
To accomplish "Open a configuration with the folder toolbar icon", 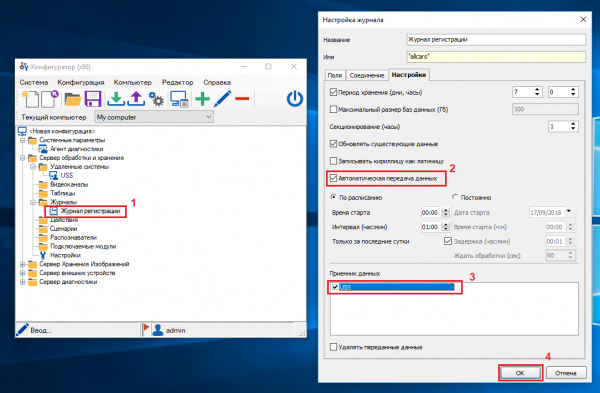I will [73, 99].
